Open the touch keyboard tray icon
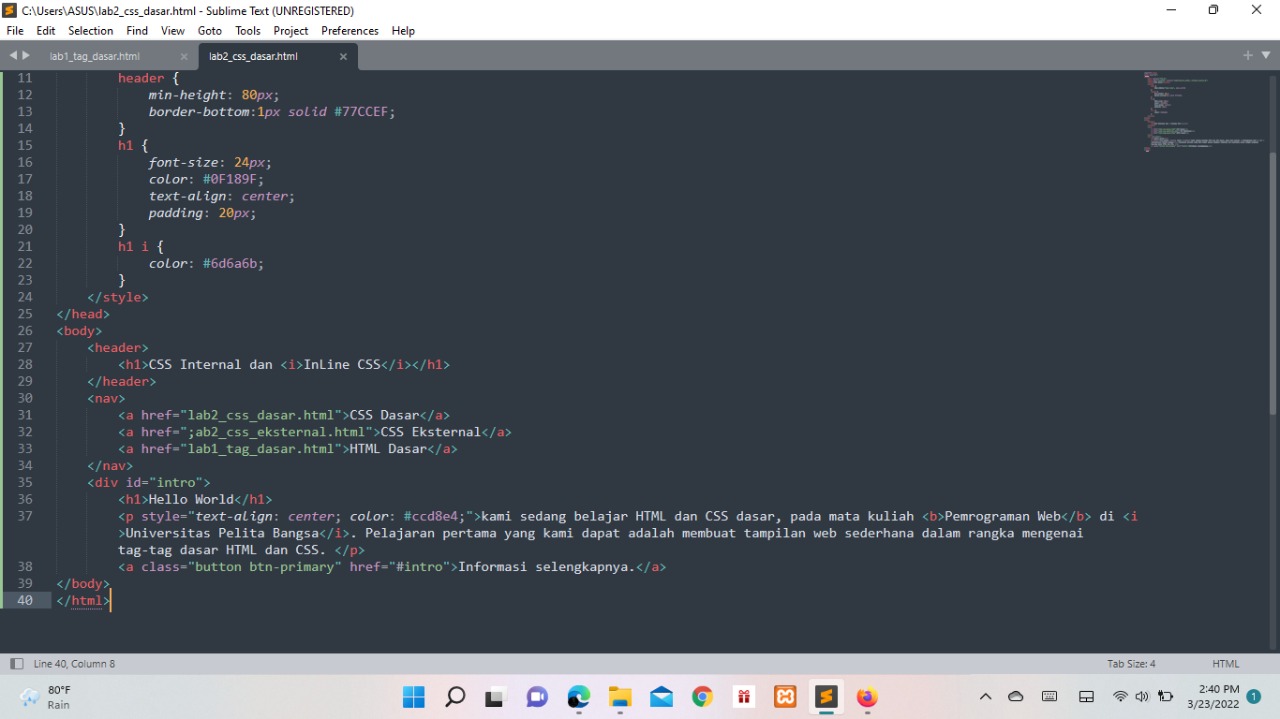 pyautogui.click(x=1049, y=697)
